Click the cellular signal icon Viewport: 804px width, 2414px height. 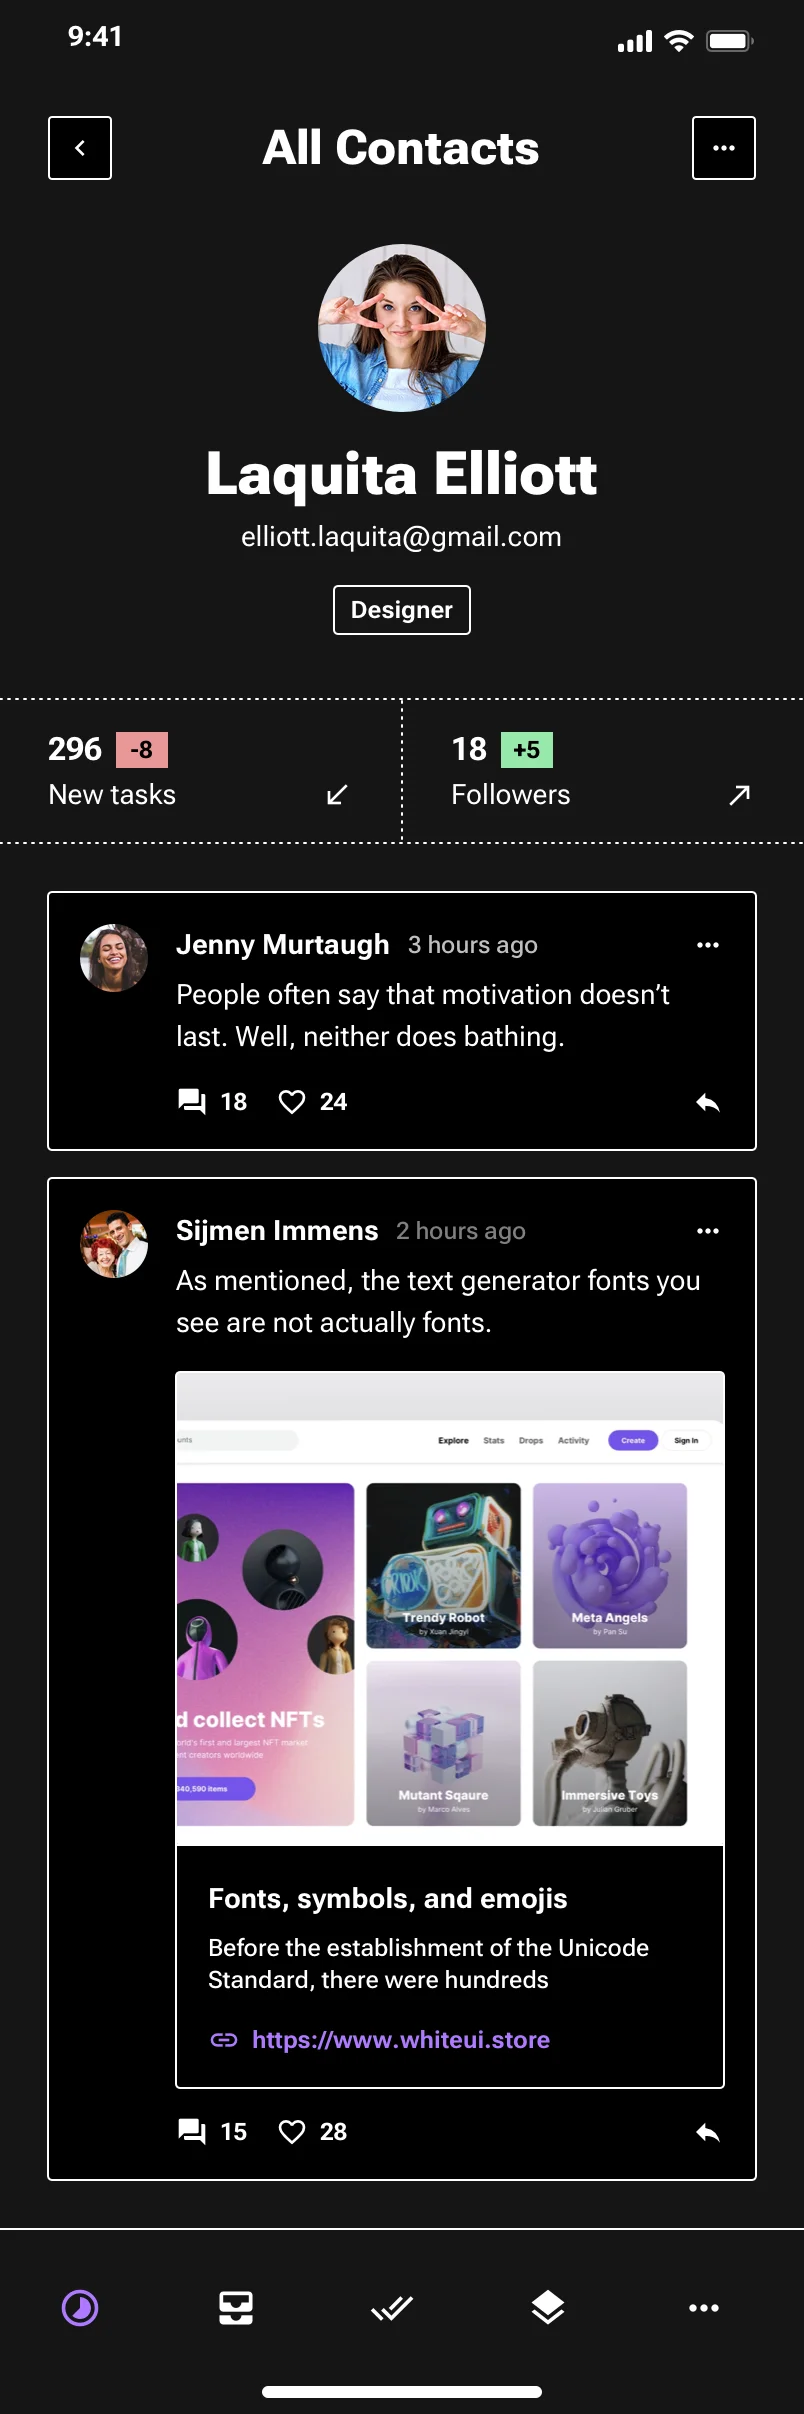[x=635, y=41]
